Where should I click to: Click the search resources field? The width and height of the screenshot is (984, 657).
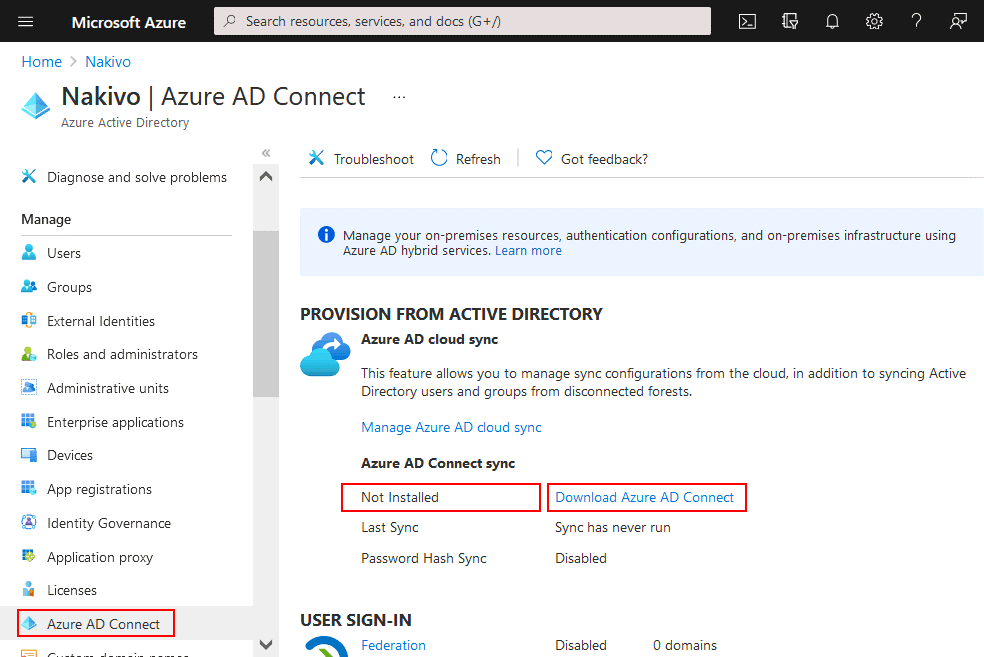click(x=462, y=21)
